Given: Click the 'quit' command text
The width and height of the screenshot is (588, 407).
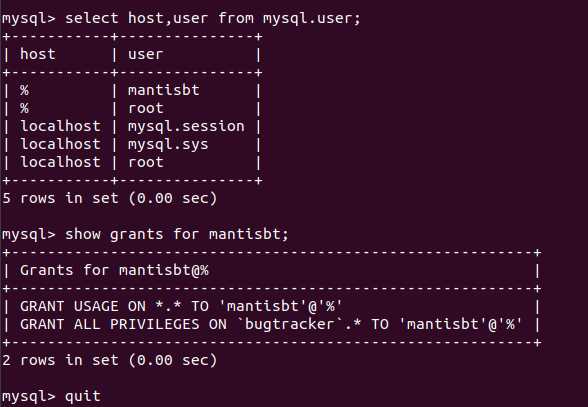Looking at the screenshot, I should (83, 396).
